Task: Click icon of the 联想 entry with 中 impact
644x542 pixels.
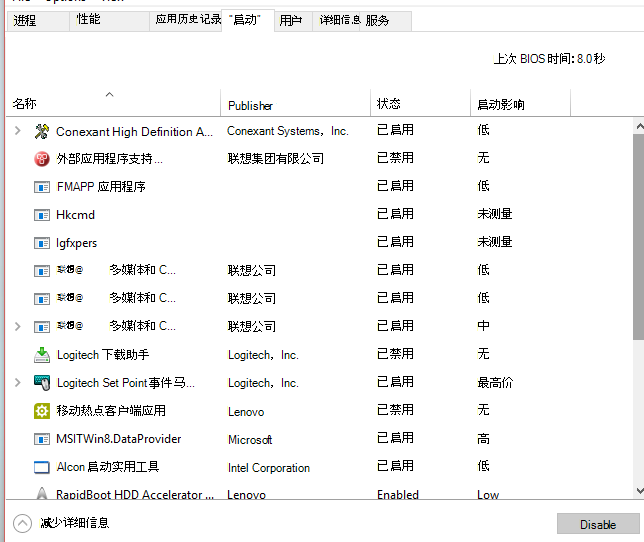Action: point(42,327)
